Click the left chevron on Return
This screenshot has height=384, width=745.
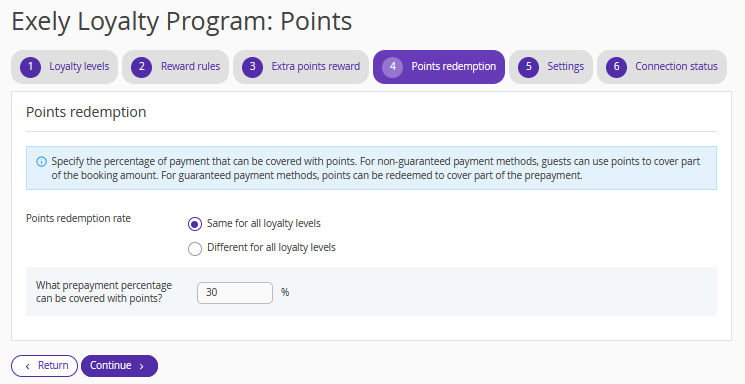pos(28,366)
